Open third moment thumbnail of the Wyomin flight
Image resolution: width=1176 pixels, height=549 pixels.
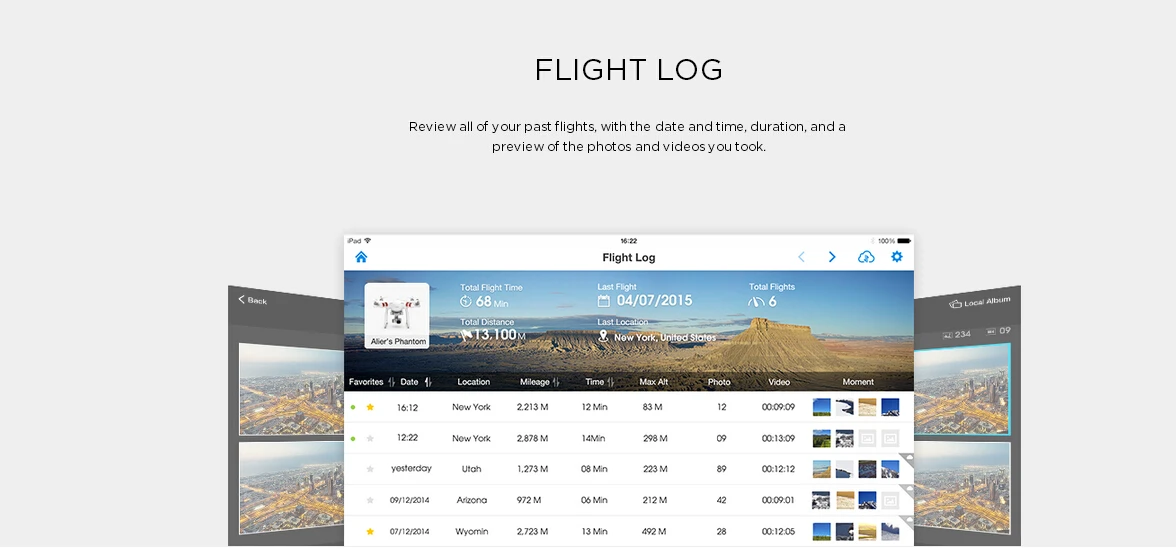click(x=867, y=531)
